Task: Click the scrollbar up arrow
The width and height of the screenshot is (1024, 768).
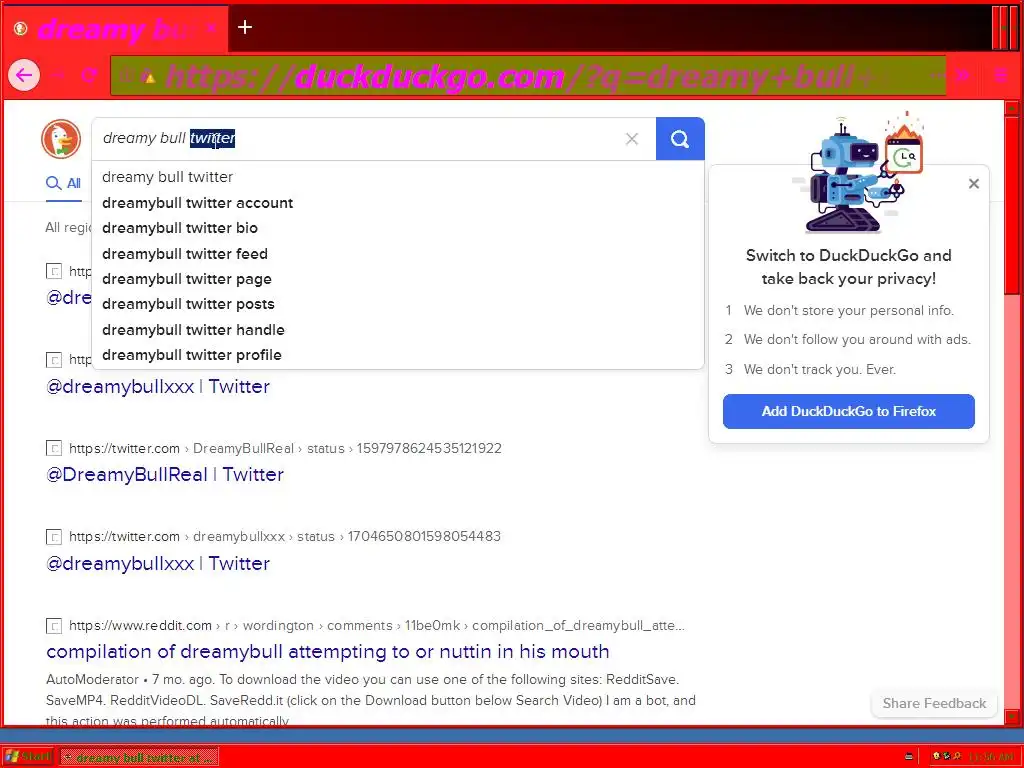Action: pyautogui.click(x=1012, y=108)
